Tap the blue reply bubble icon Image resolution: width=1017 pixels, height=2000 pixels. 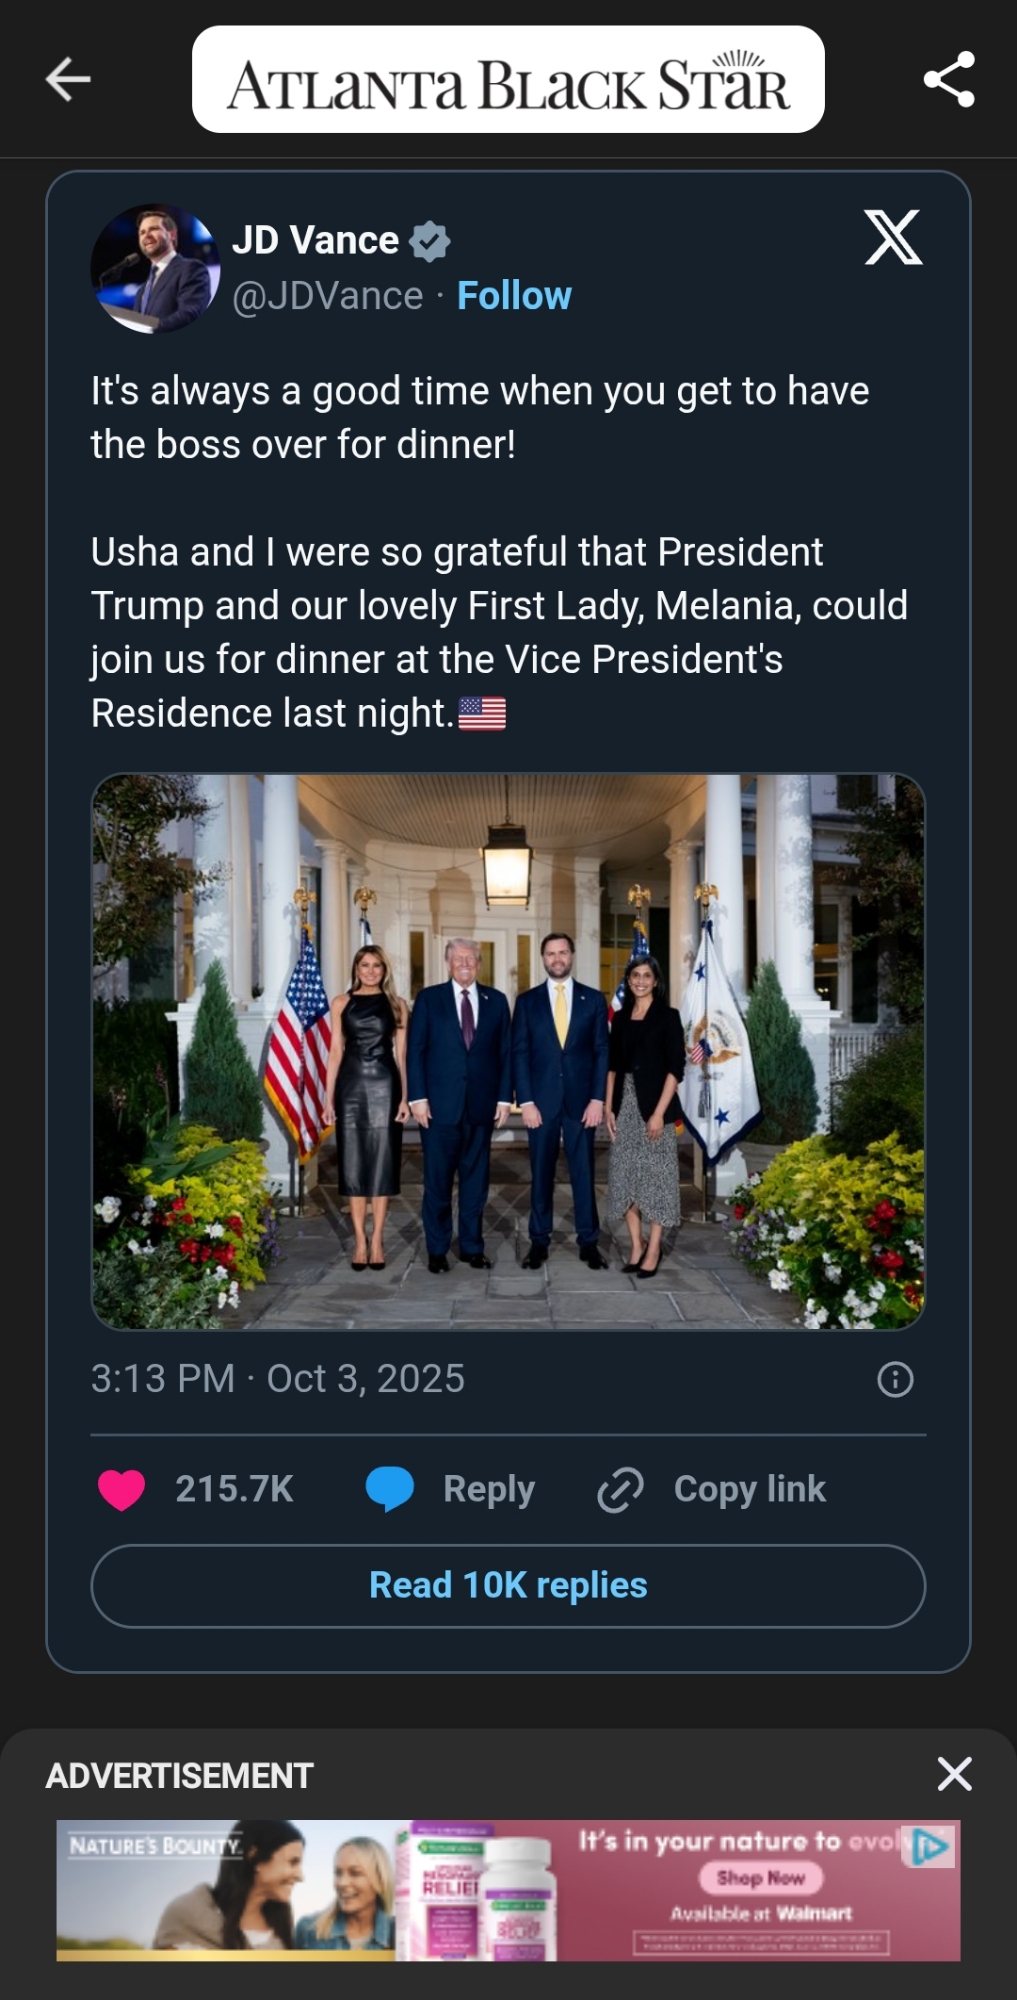(x=390, y=1488)
